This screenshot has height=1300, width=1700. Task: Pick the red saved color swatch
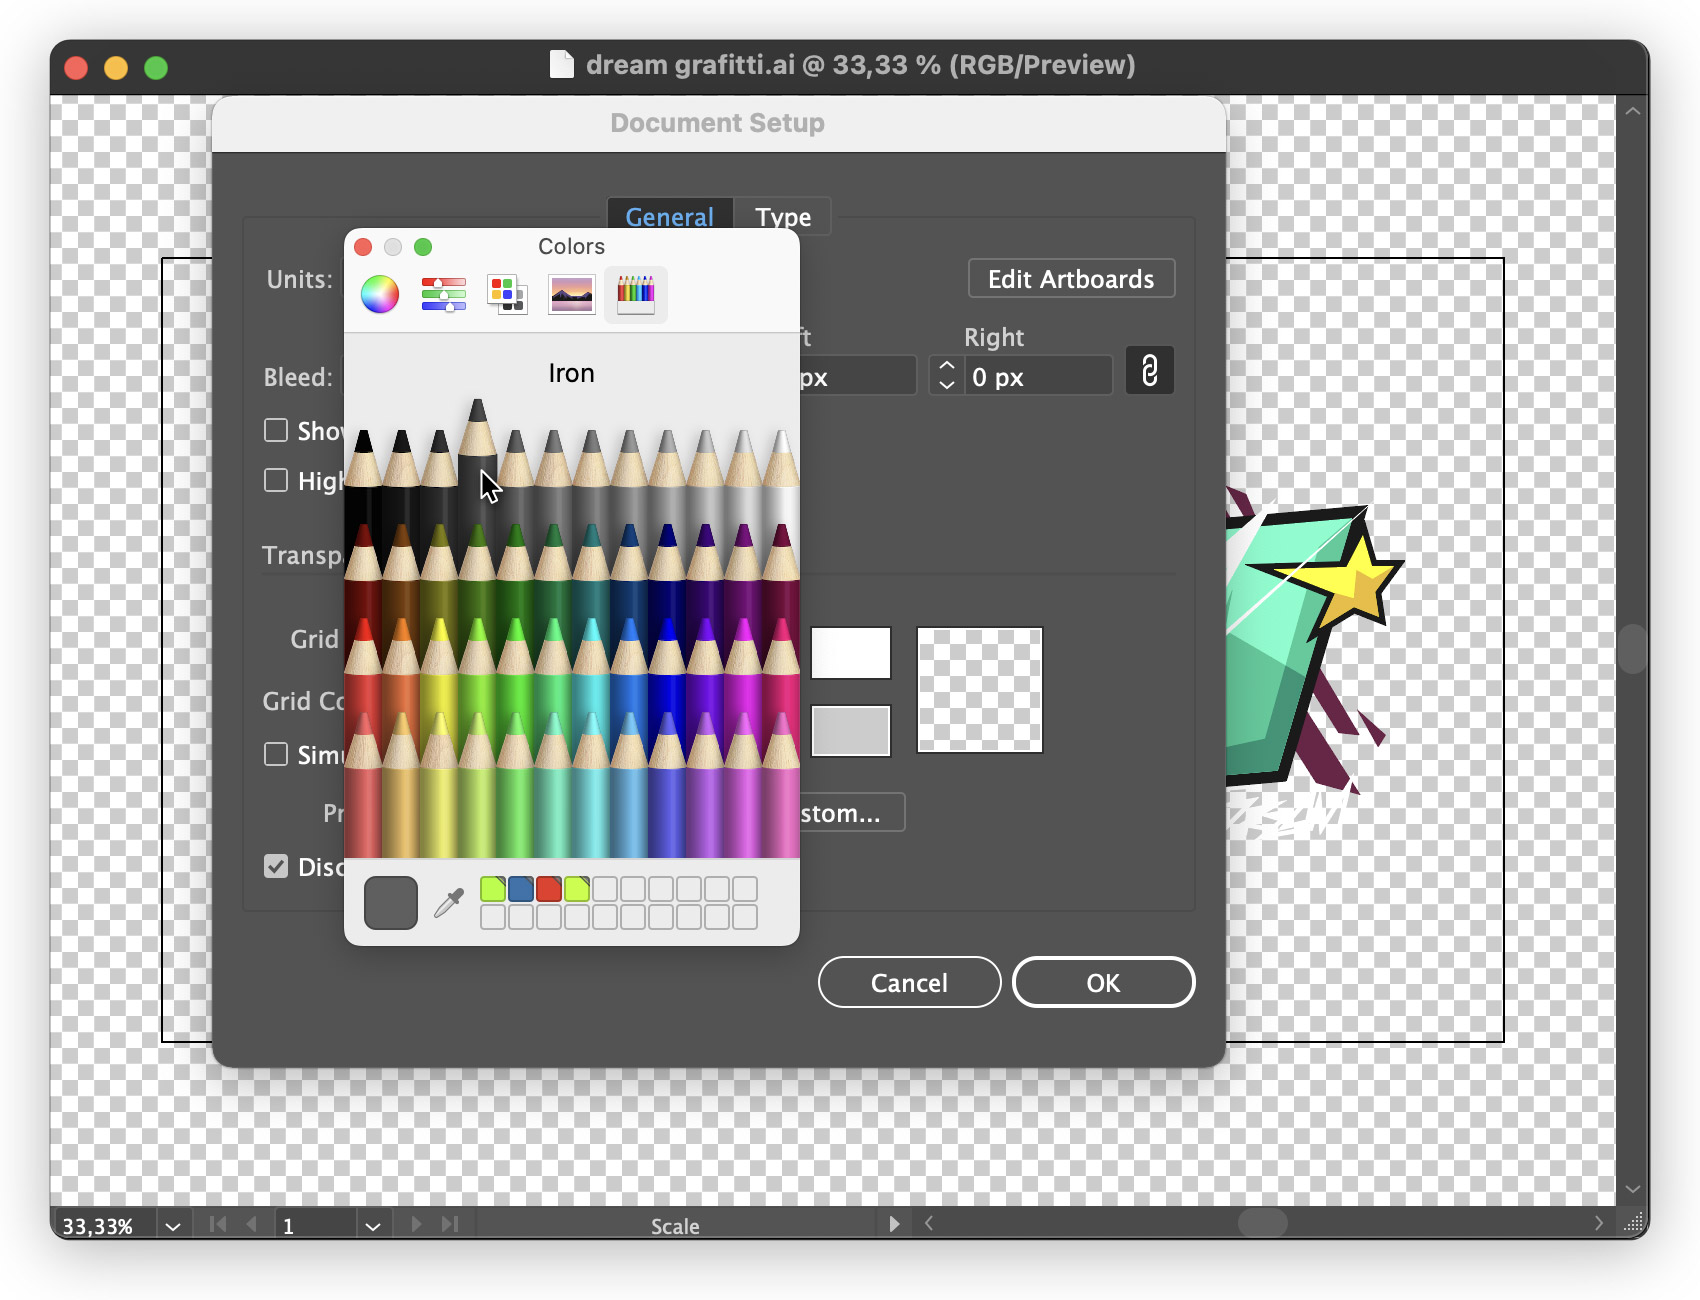[549, 889]
